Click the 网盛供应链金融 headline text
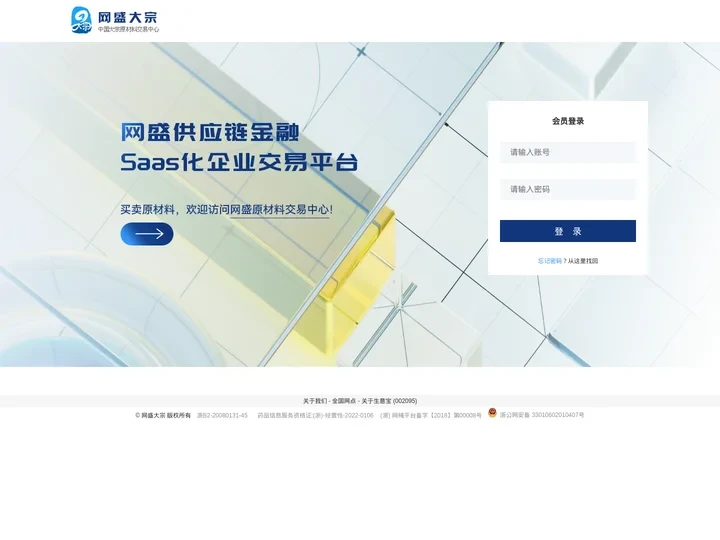The height and width of the screenshot is (540, 720). 210,132
